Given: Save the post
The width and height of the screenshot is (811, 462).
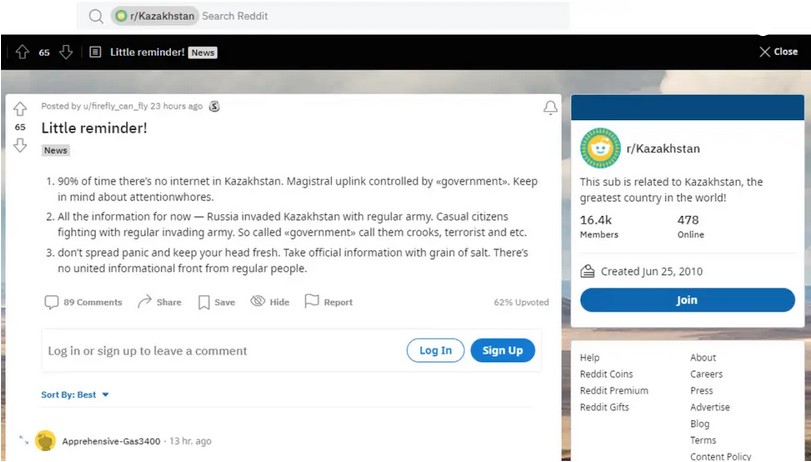Looking at the screenshot, I should click(217, 302).
